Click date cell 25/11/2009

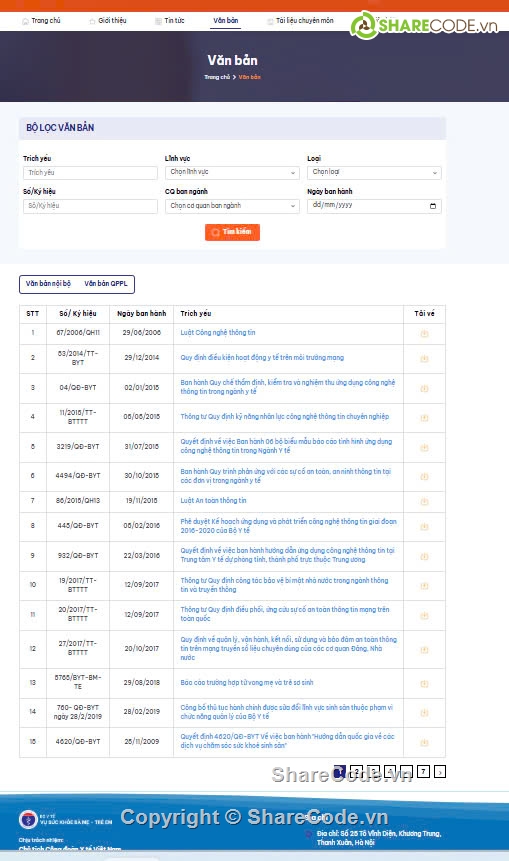tap(142, 741)
